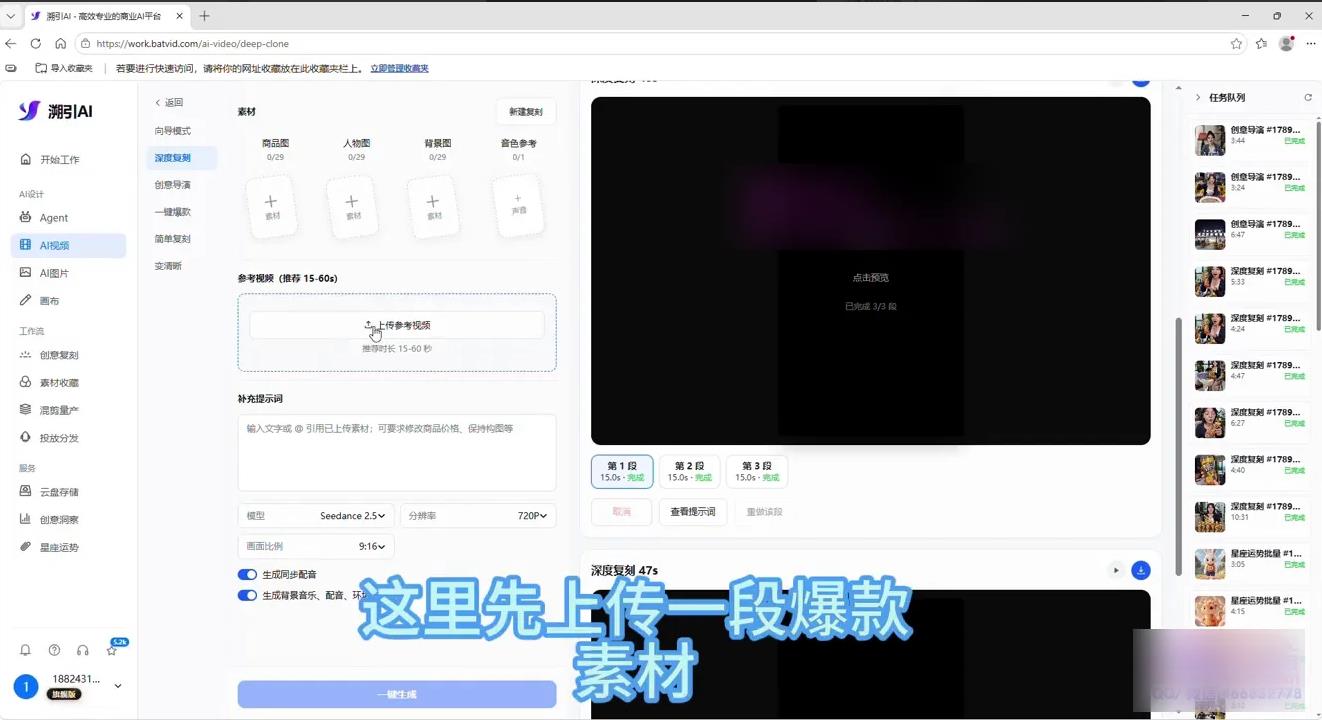1322x720 pixels.
Task: Open the 星座运势批量 3:05 task thumbnail
Action: click(1210, 564)
